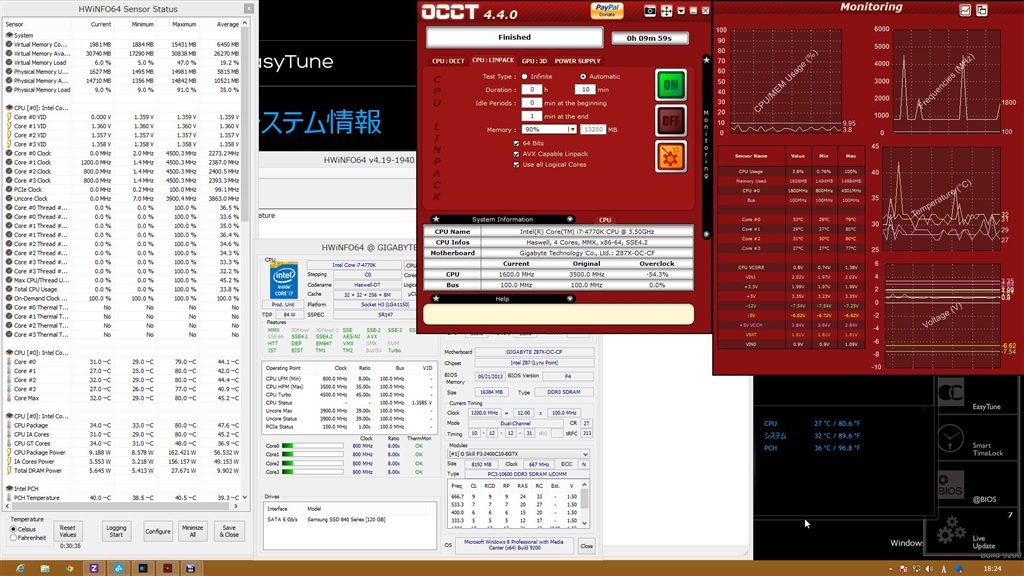Launch Internet Explorer from the taskbar
The height and width of the screenshot is (576, 1024).
[x=20, y=568]
